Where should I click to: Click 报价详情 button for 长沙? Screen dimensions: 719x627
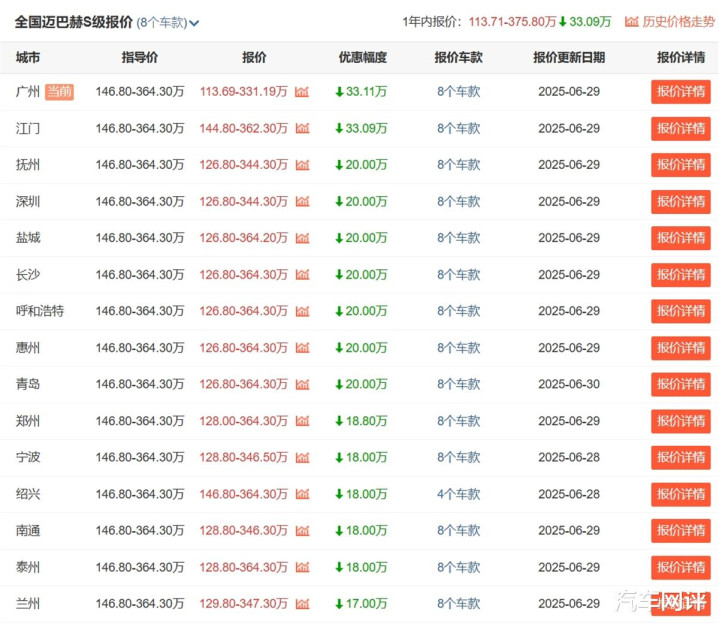point(680,275)
